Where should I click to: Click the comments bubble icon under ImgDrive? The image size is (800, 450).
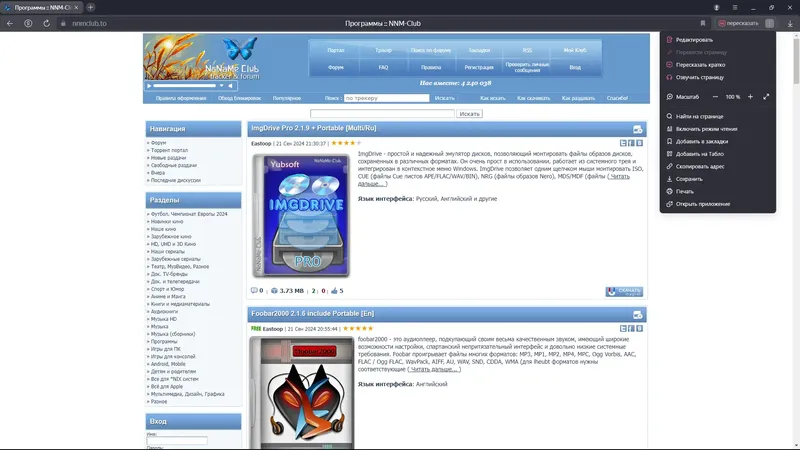point(254,291)
